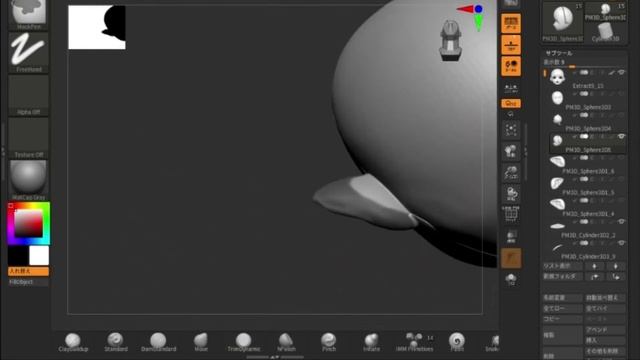Select the white main color swatch
Image resolution: width=640 pixels, height=360 pixels.
pos(39,256)
